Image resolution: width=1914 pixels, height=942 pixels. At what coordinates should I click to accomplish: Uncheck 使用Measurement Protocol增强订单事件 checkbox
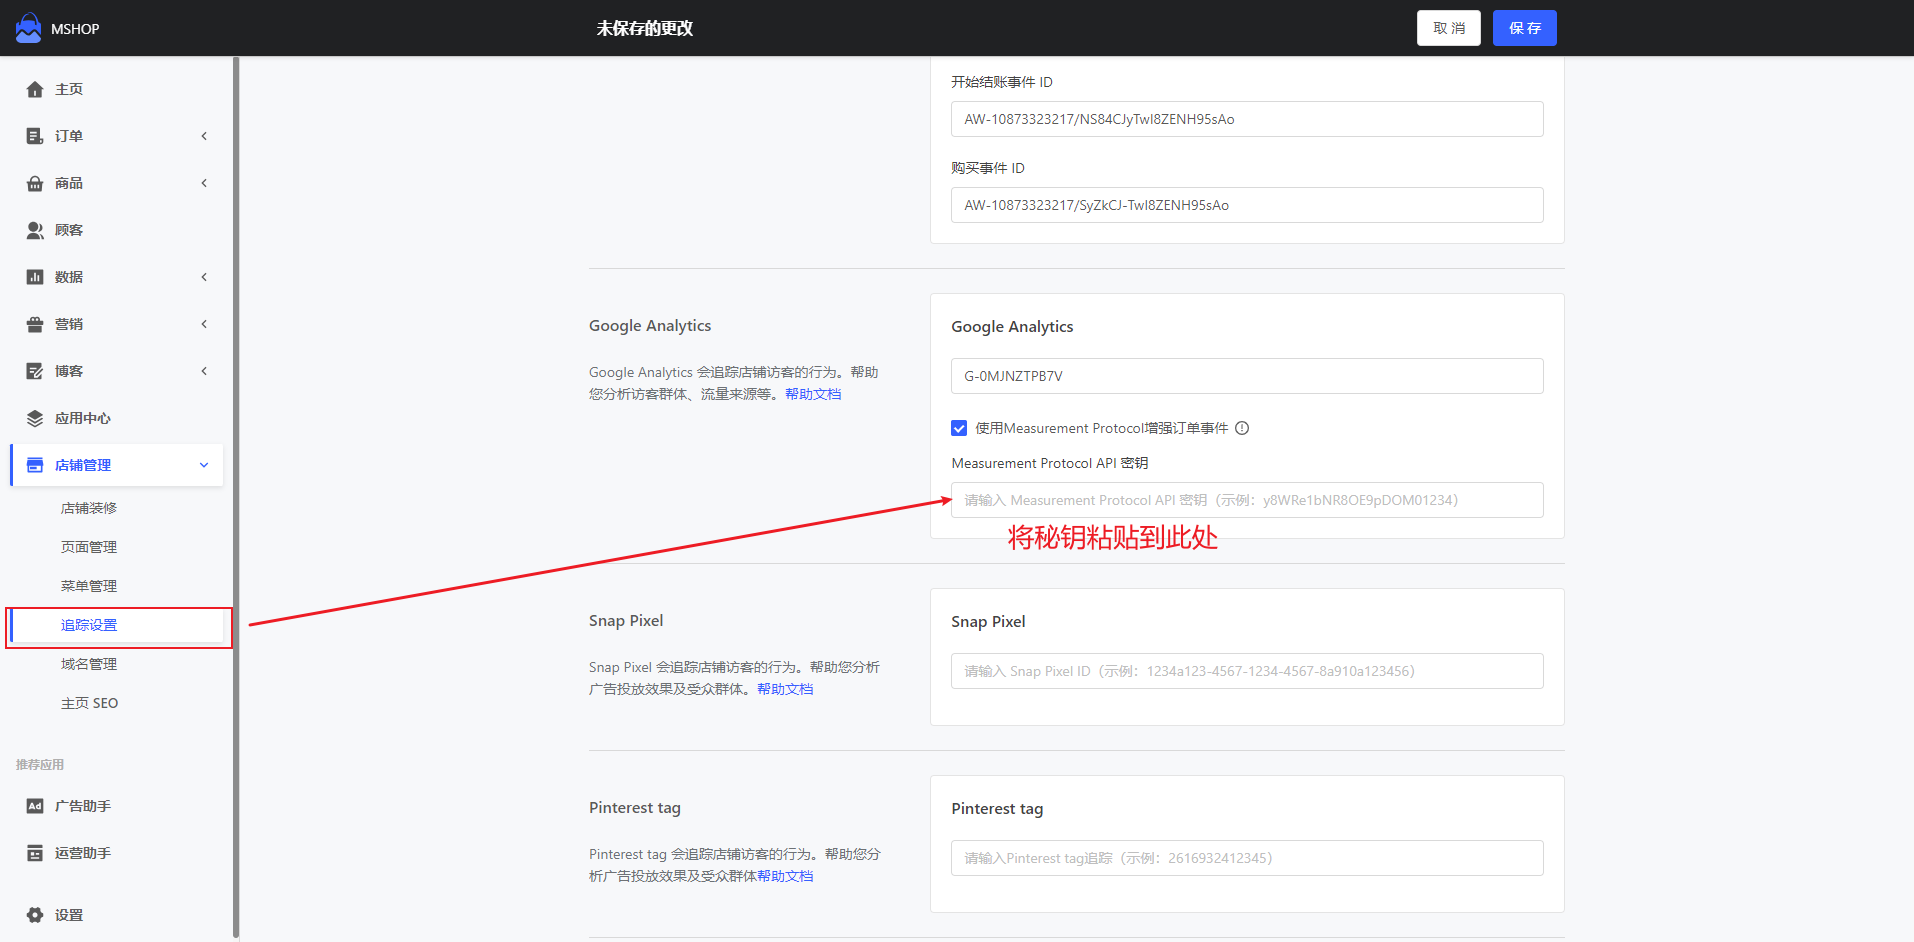[x=959, y=428]
